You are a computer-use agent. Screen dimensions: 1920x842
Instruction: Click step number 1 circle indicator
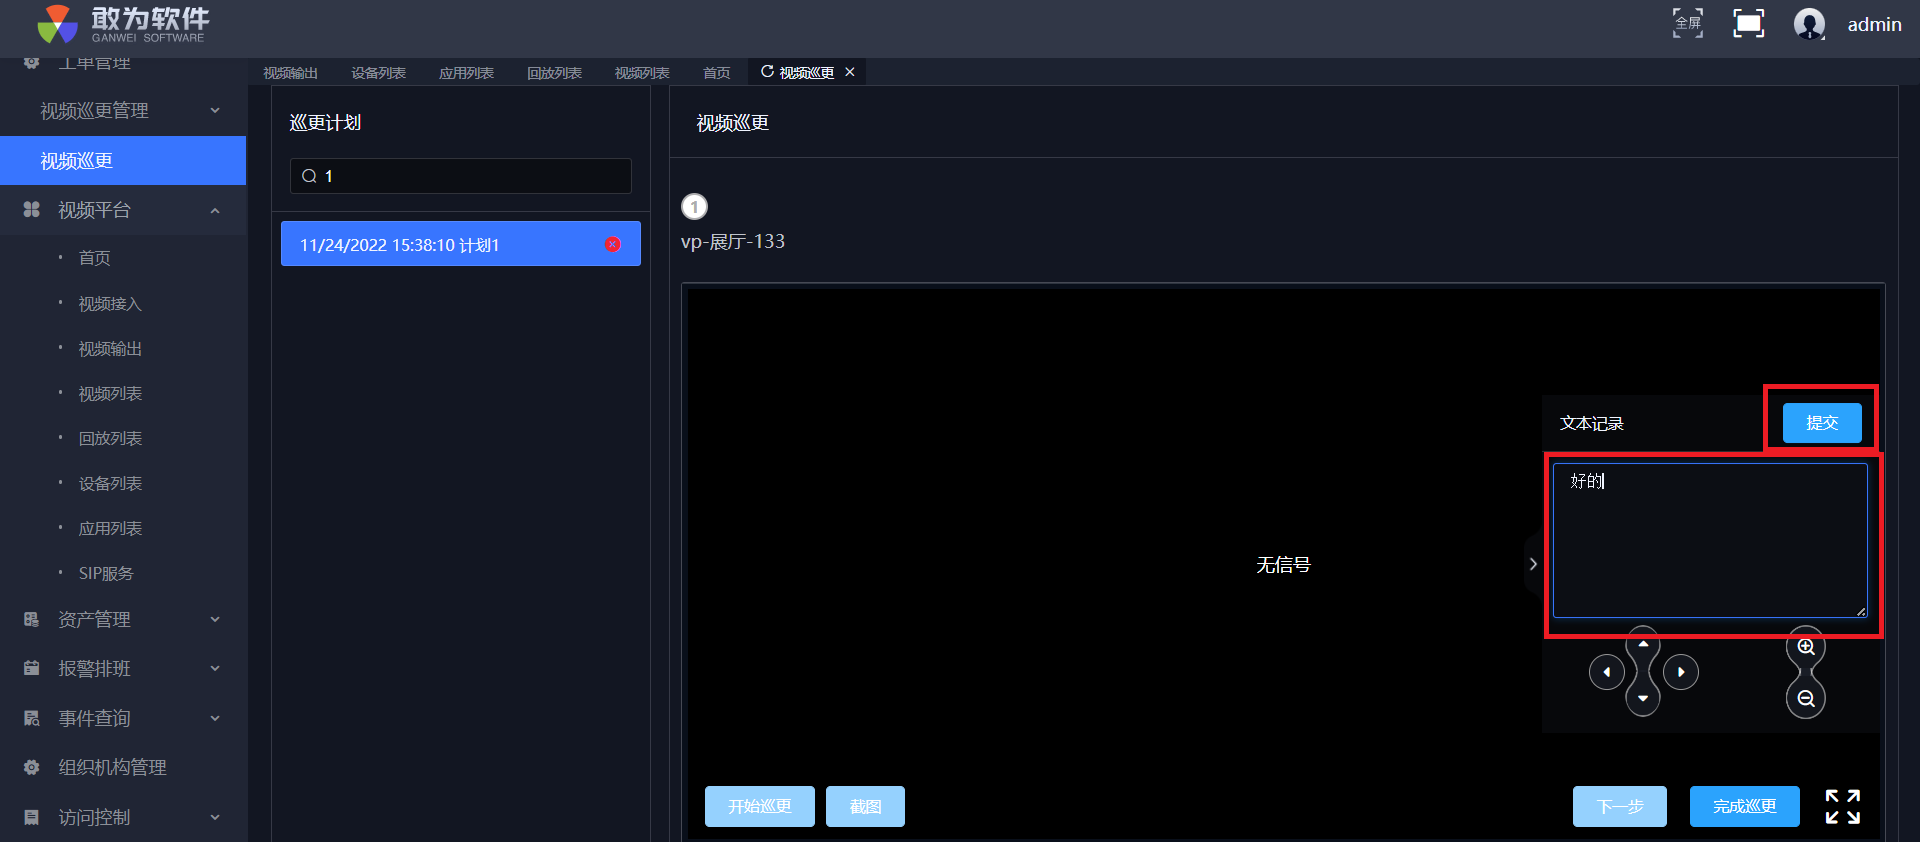pos(694,207)
